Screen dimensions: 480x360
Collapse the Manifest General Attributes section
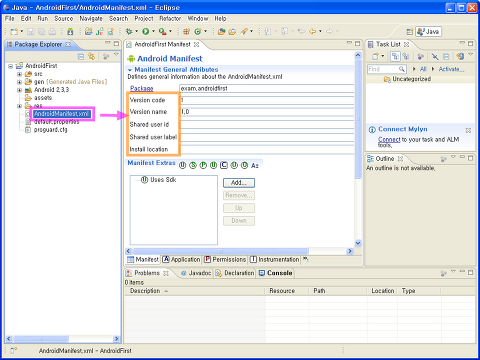(x=130, y=70)
